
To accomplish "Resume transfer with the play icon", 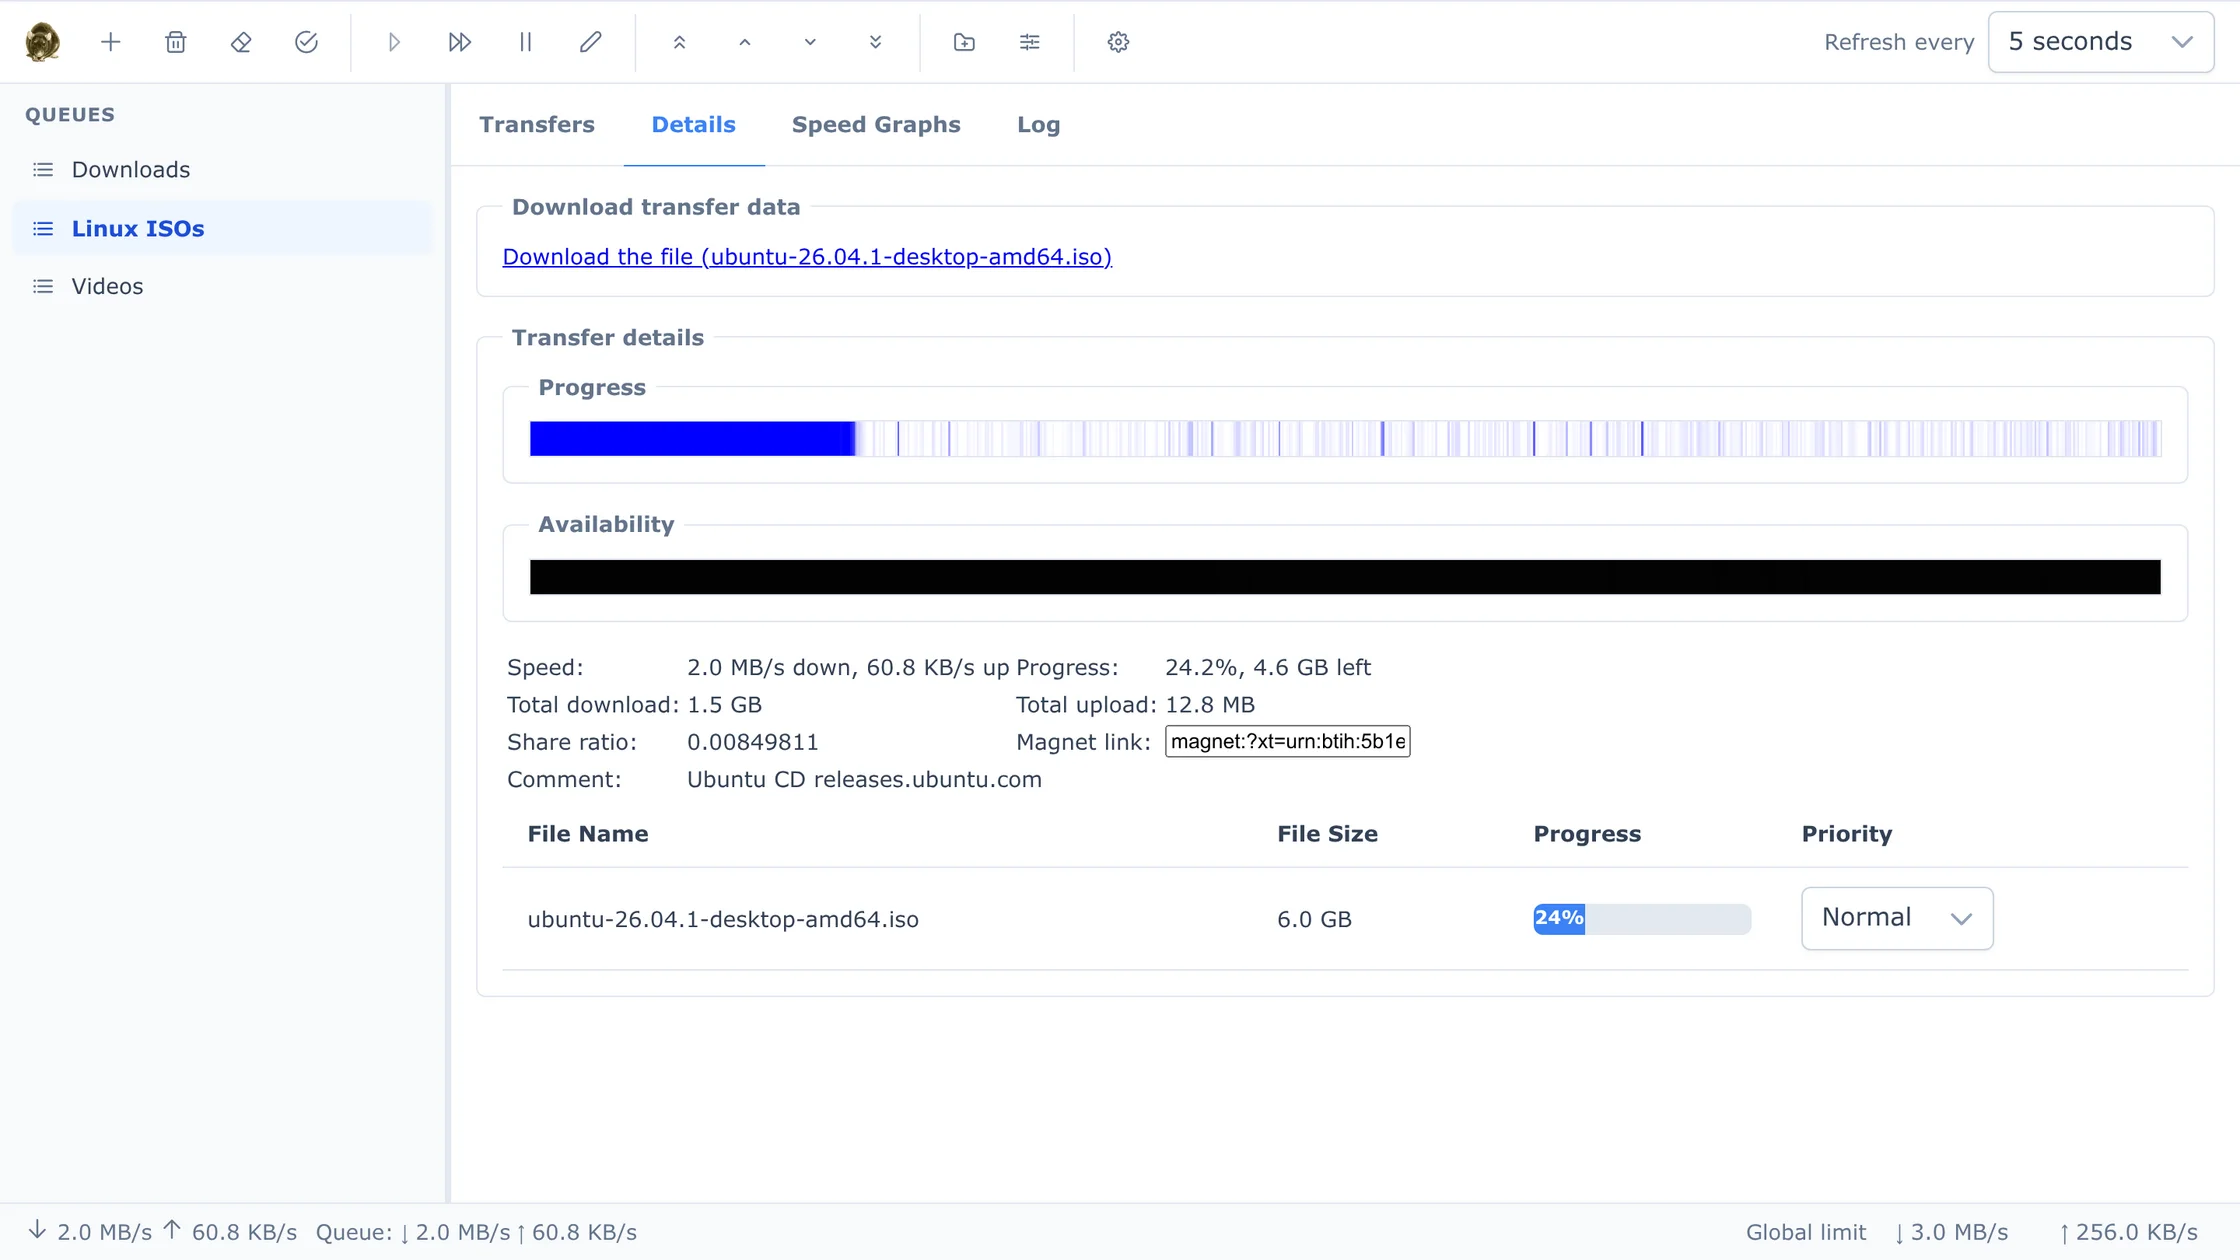I will tap(394, 42).
